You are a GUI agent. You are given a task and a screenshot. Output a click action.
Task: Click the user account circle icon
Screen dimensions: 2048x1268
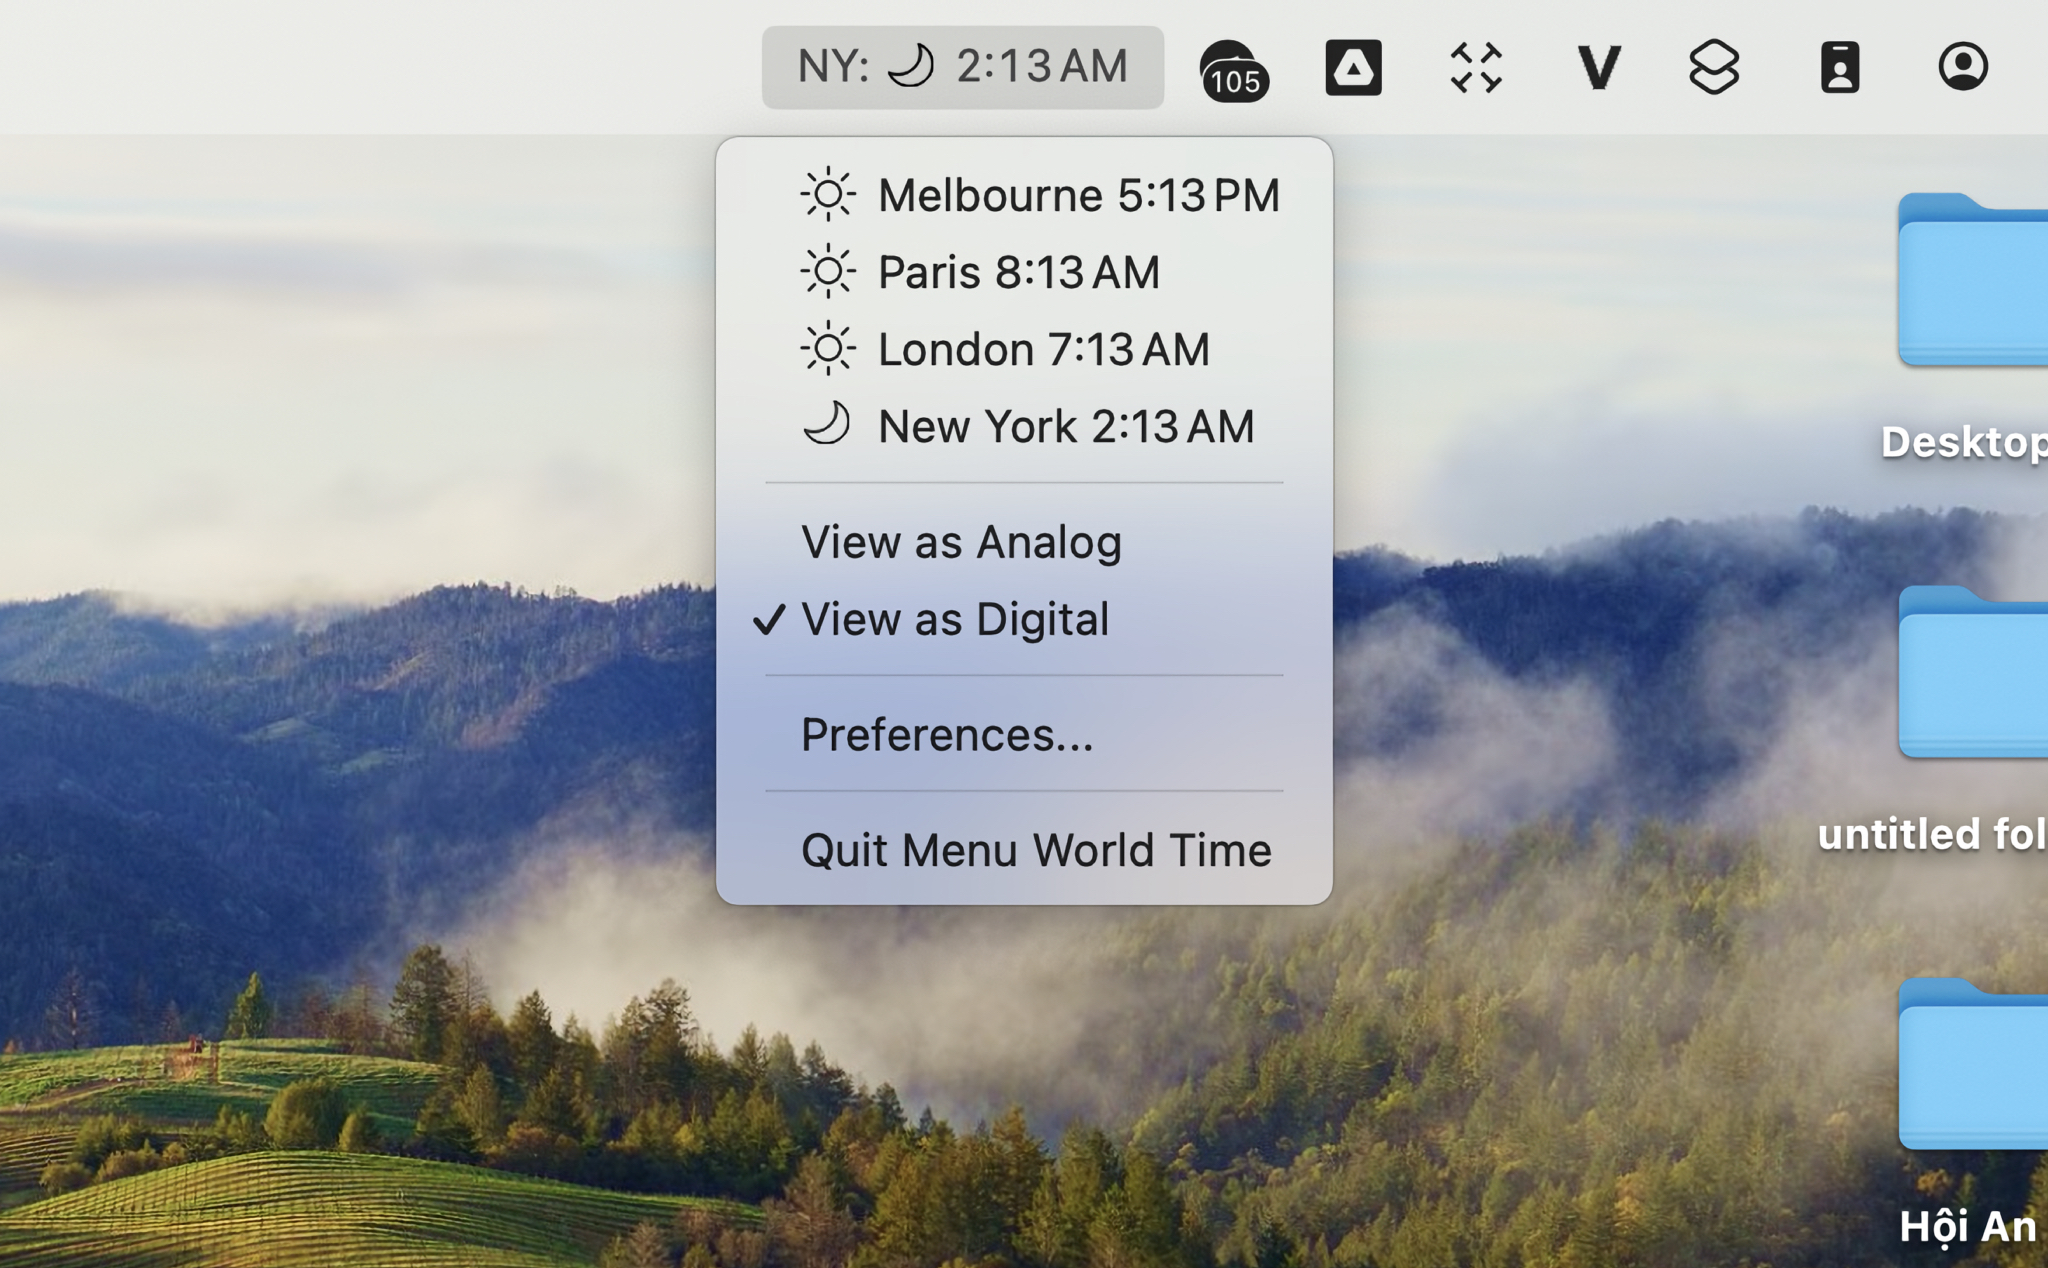(1962, 67)
